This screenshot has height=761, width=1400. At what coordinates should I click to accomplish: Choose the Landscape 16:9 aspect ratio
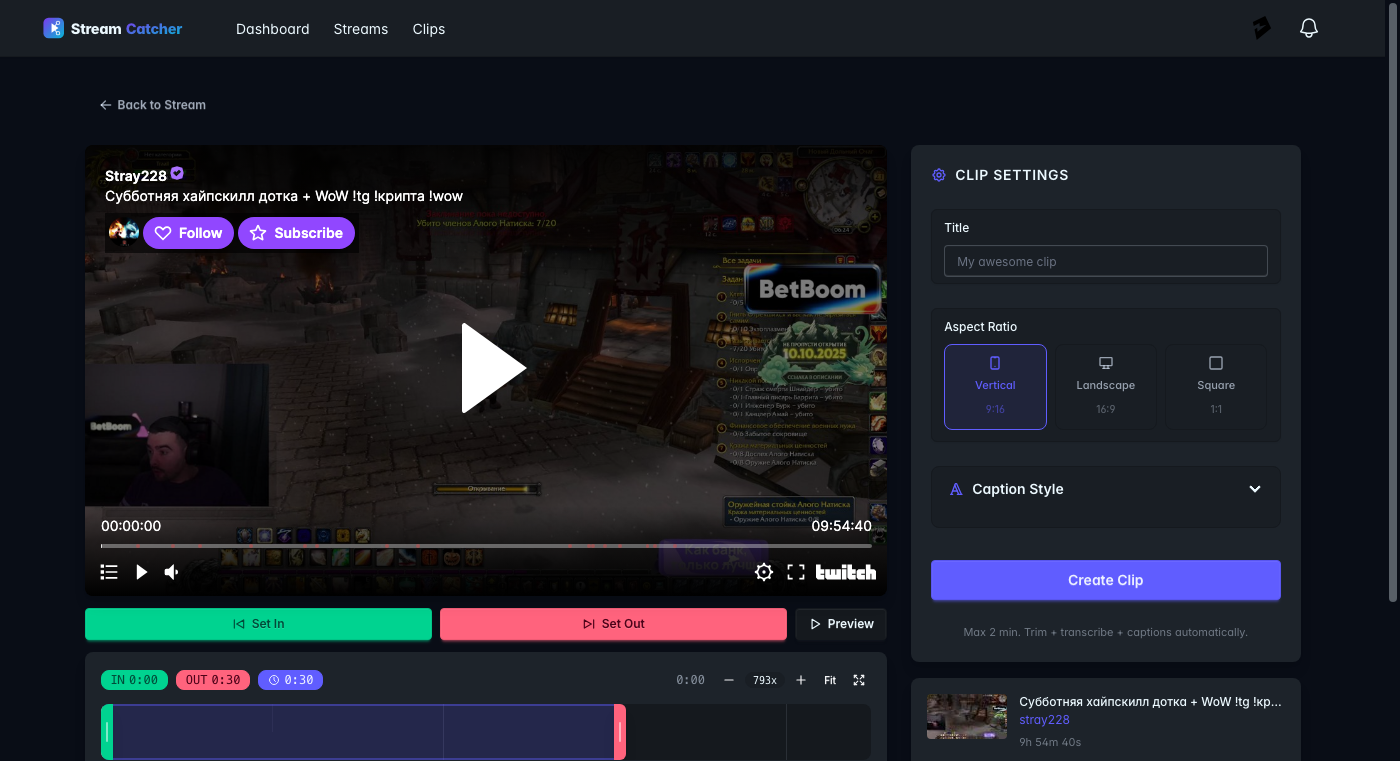point(1105,386)
